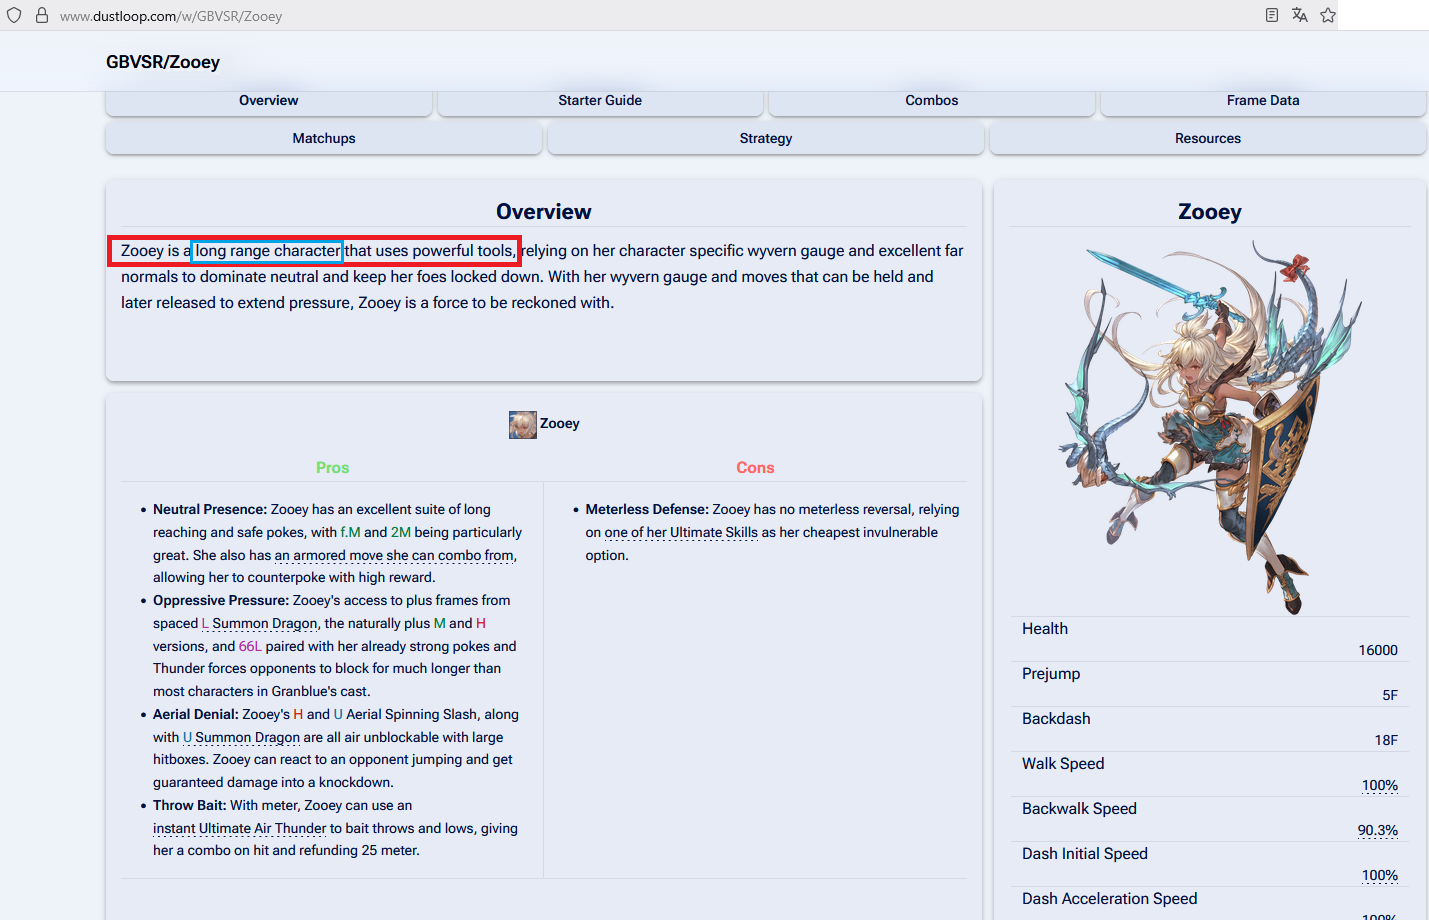This screenshot has width=1429, height=920.
Task: Open the Starter Guide tab
Action: click(600, 101)
